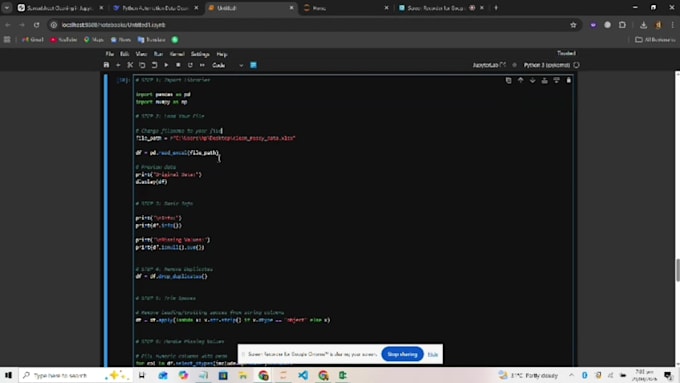Screen dimensions: 680x383
Task: Switch to the Home browser tab
Action: pyautogui.click(x=346, y=8)
